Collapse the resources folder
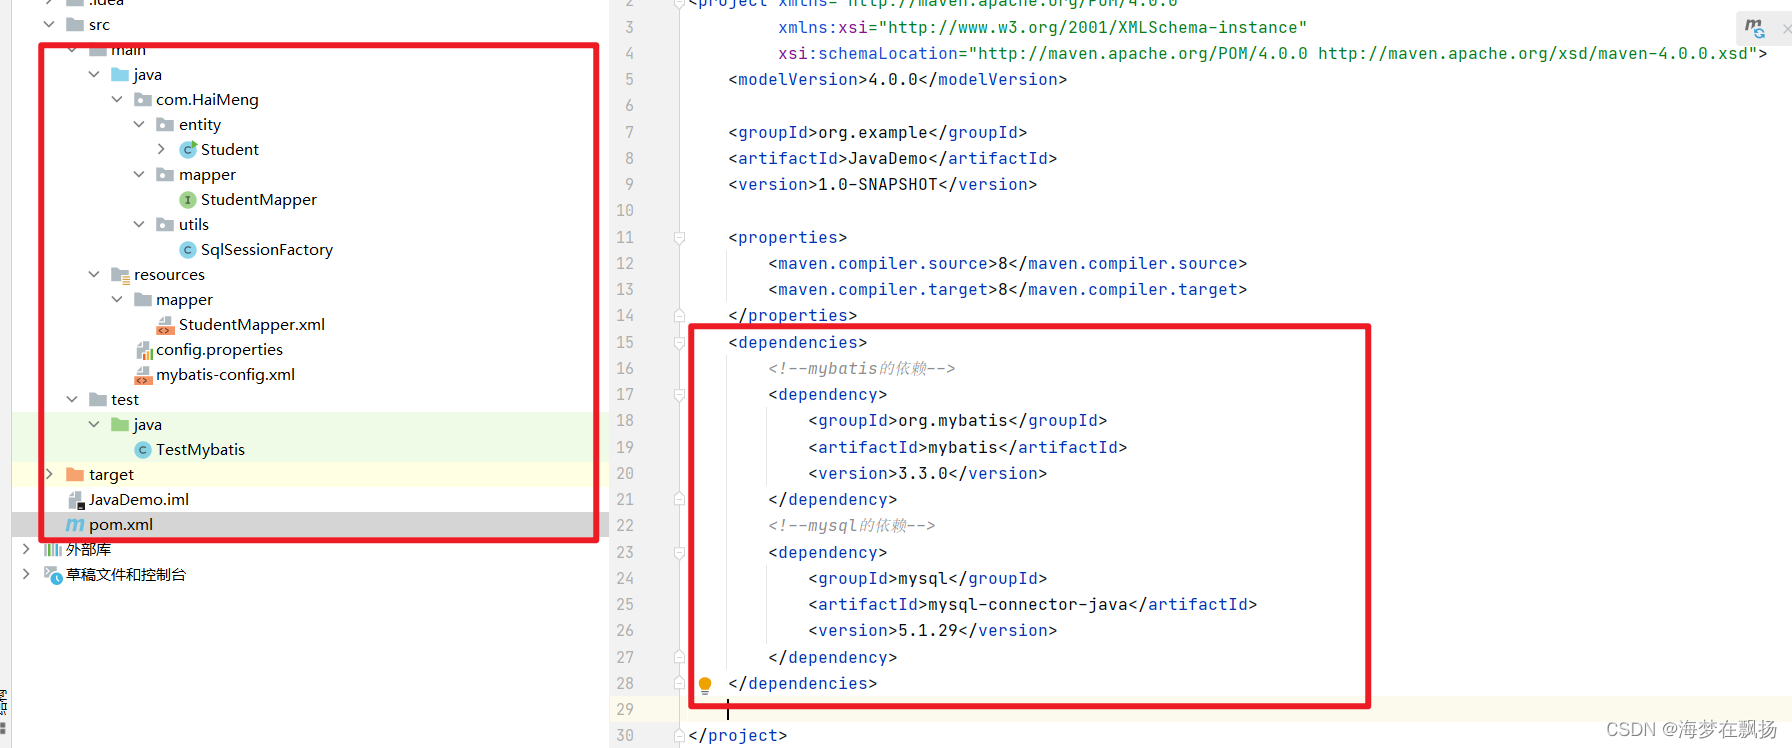Viewport: 1792px width, 748px height. [x=94, y=274]
